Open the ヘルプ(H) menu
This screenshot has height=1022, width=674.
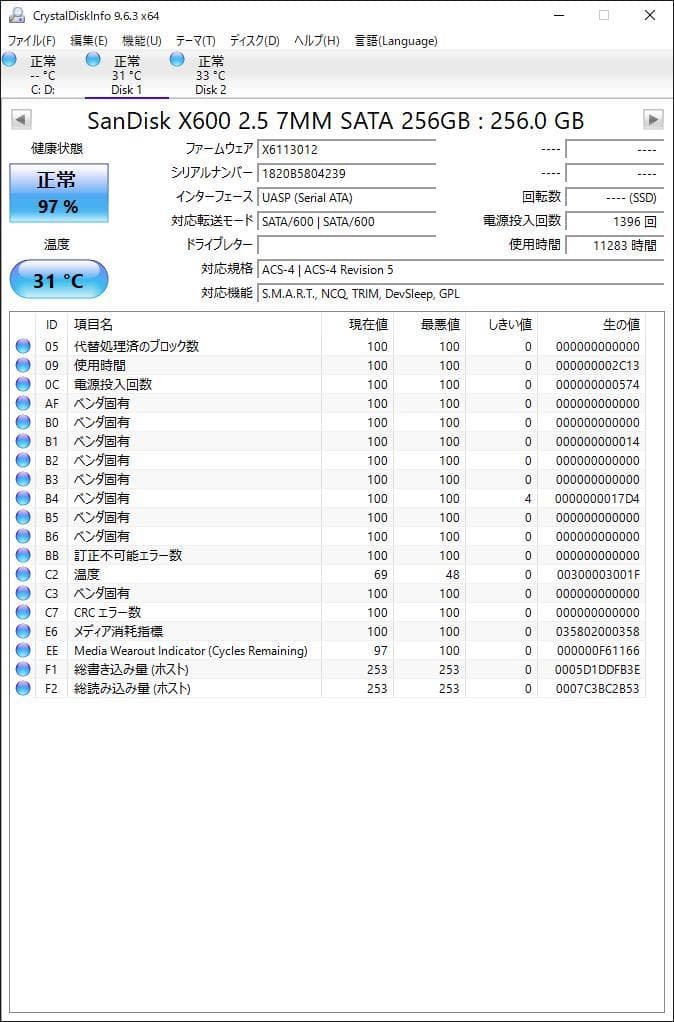click(316, 40)
